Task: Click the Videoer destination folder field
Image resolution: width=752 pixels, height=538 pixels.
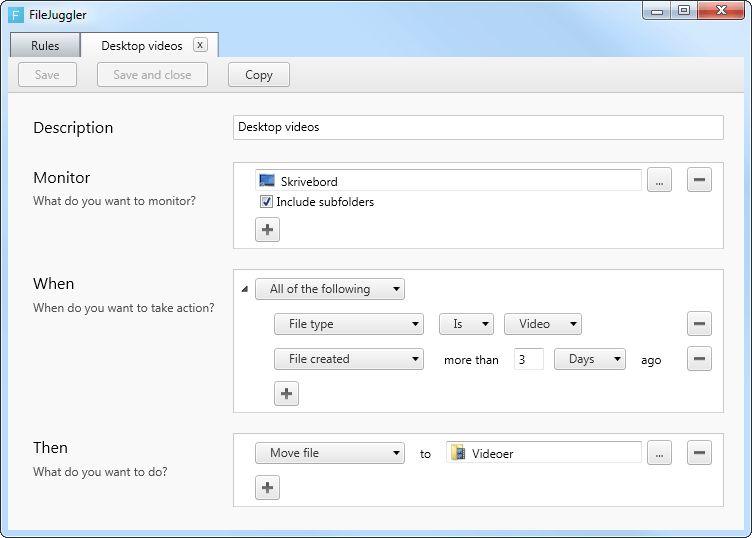Action: click(x=544, y=453)
